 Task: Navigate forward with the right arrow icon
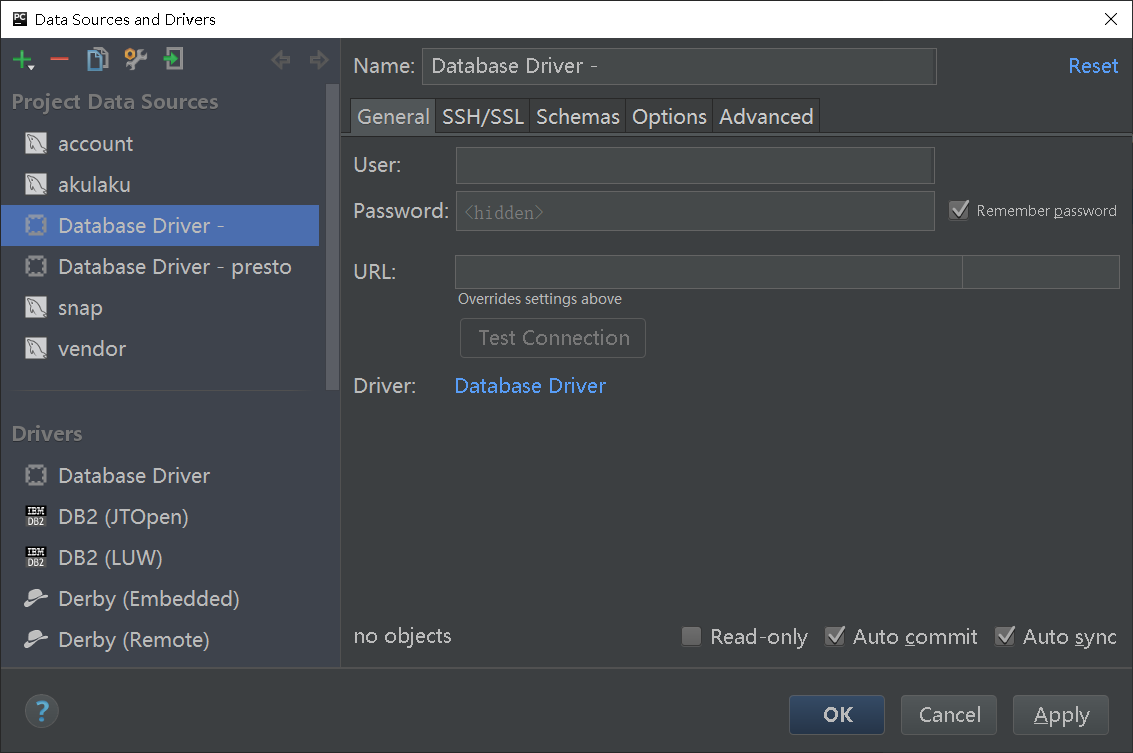click(x=318, y=59)
